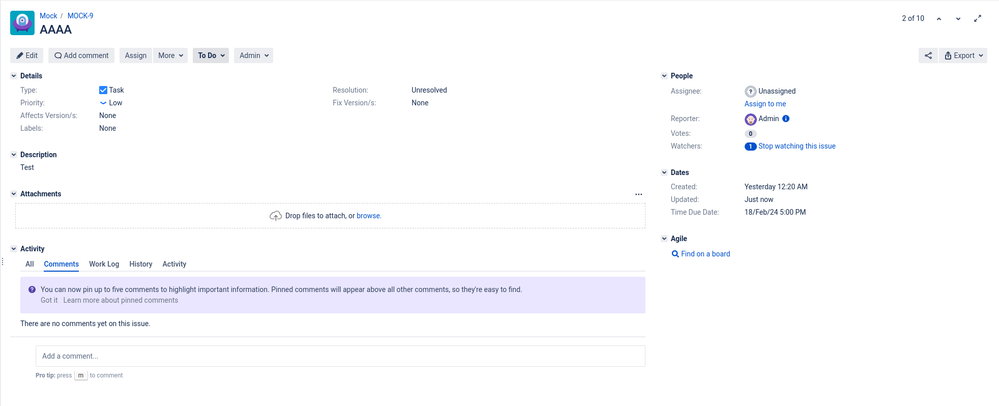This screenshot has width=999, height=406.
Task: Collapse the People section
Action: click(x=665, y=76)
